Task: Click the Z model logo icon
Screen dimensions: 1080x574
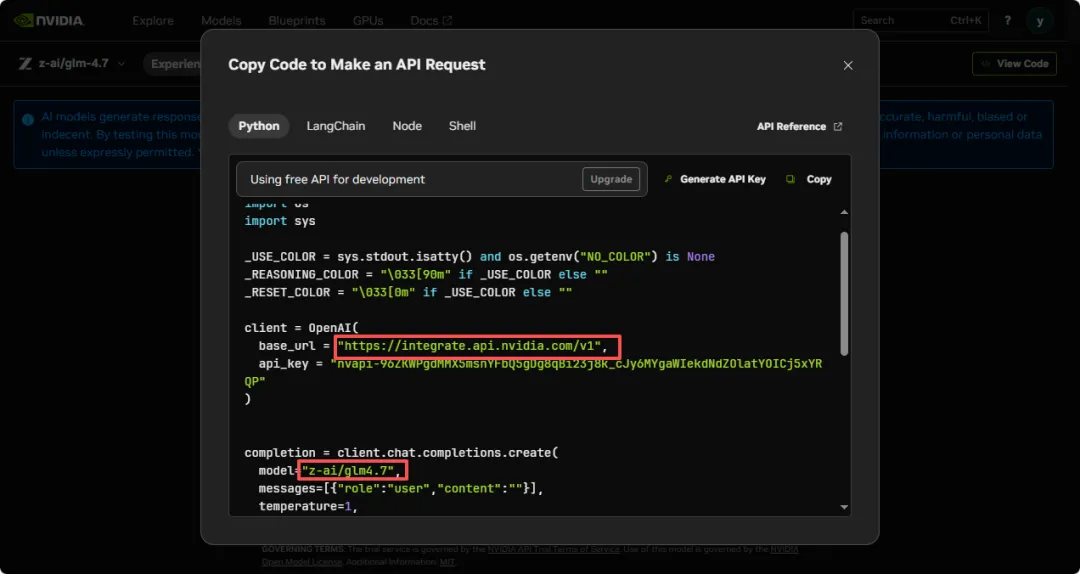Action: [25, 63]
